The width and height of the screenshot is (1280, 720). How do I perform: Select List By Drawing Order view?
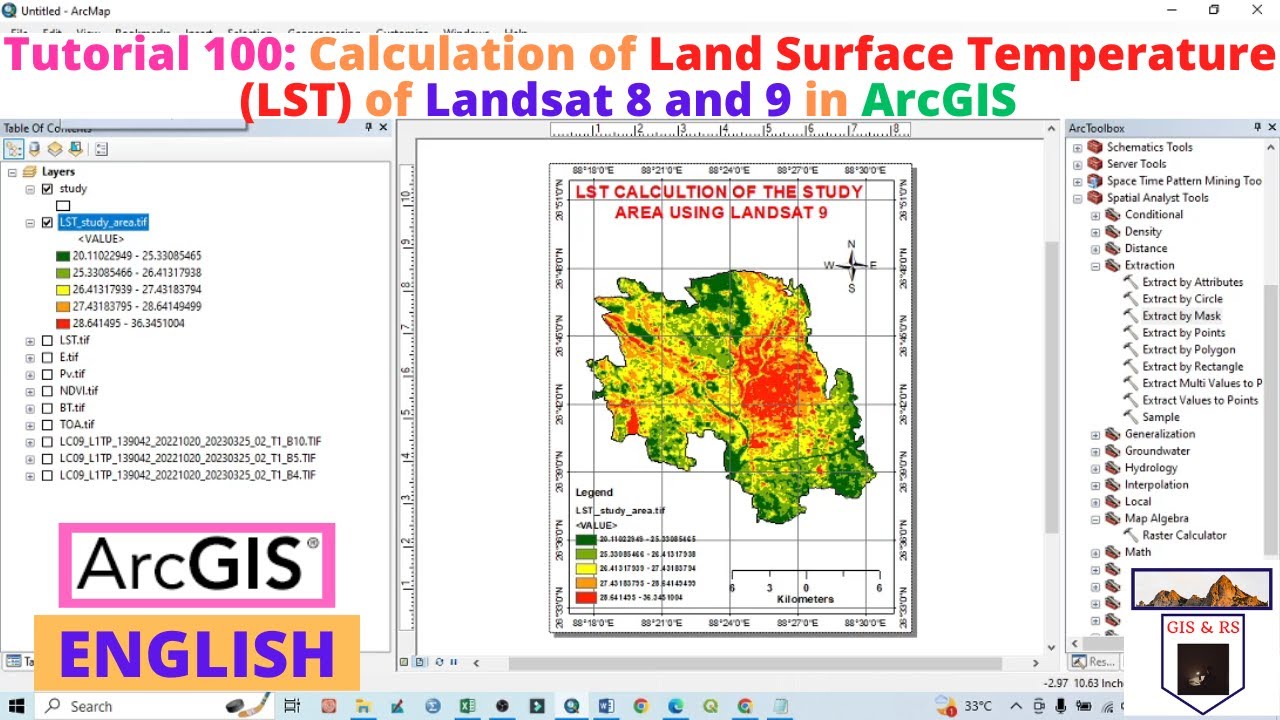(14, 149)
